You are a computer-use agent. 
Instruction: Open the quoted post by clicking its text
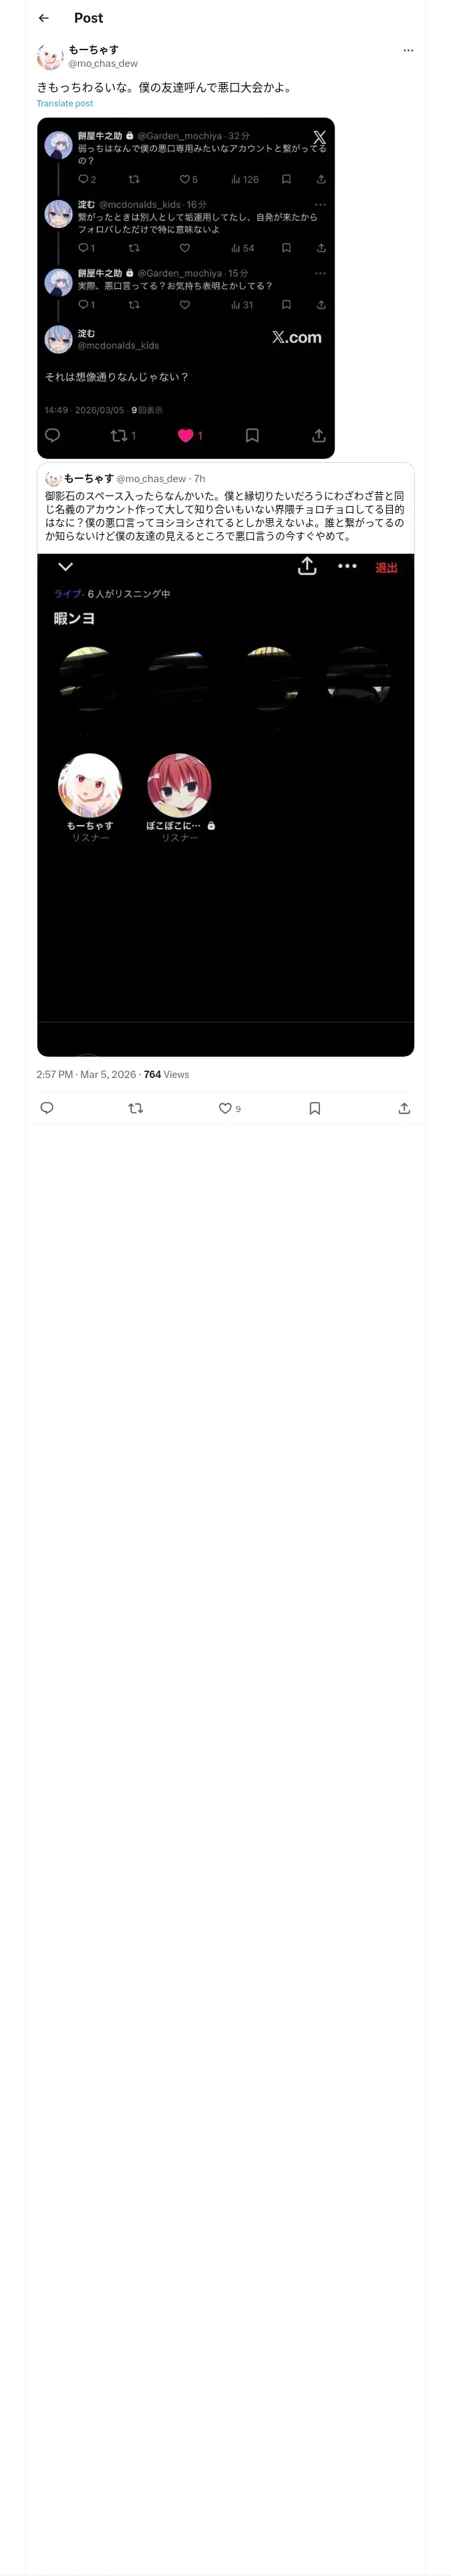[225, 515]
